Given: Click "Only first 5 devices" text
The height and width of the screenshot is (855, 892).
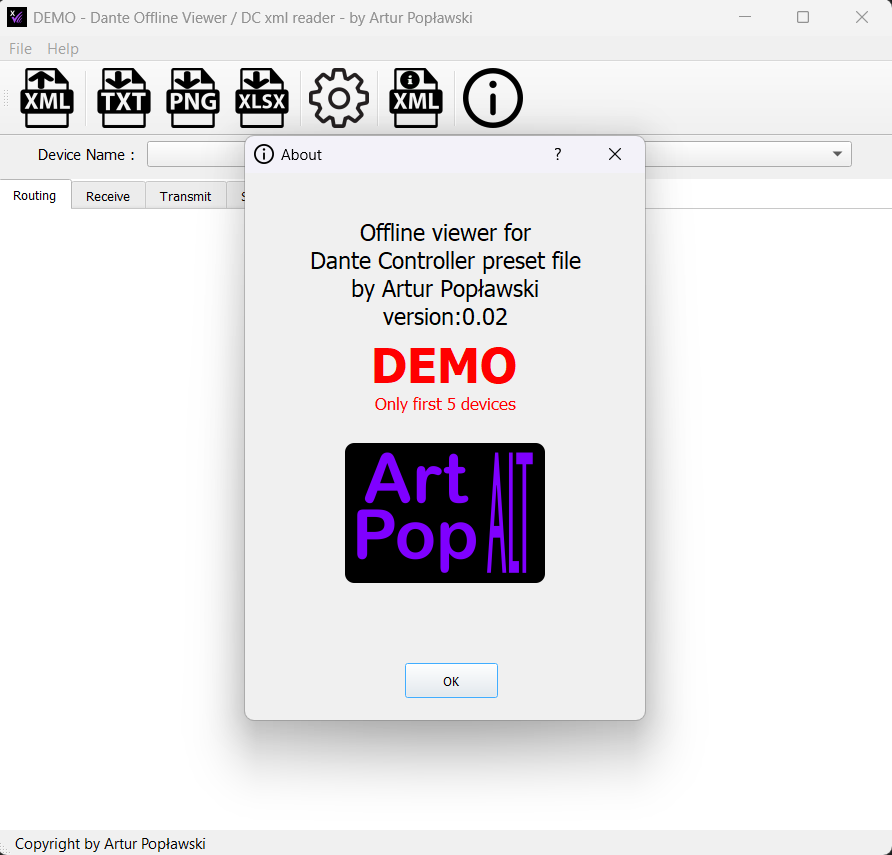Looking at the screenshot, I should (445, 404).
